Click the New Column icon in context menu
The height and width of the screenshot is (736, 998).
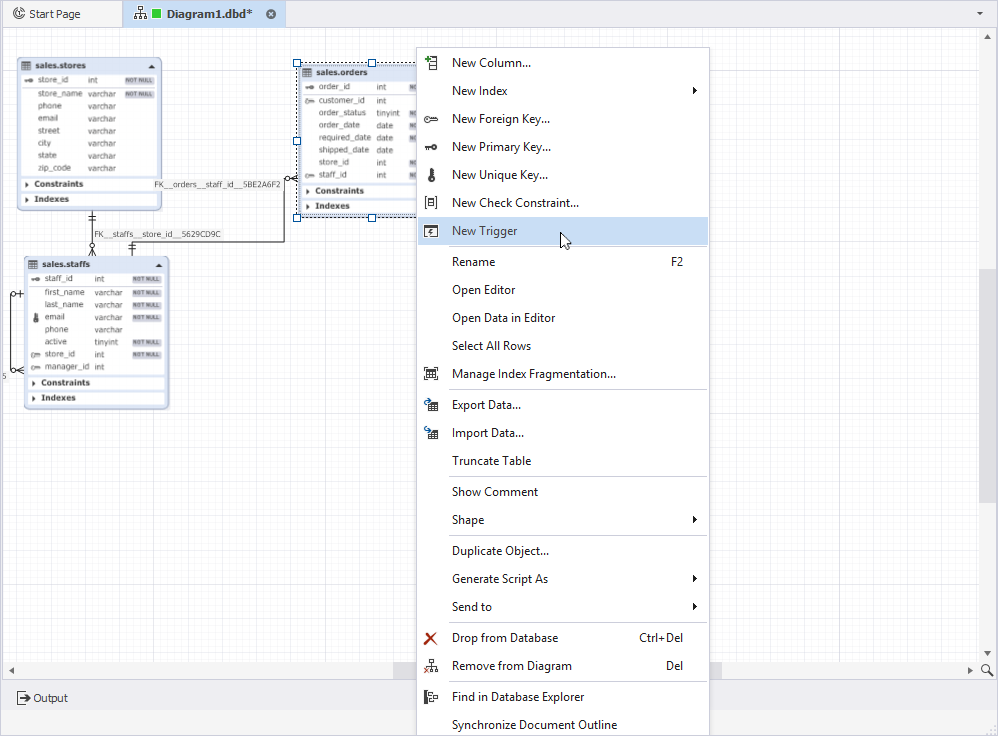point(431,62)
